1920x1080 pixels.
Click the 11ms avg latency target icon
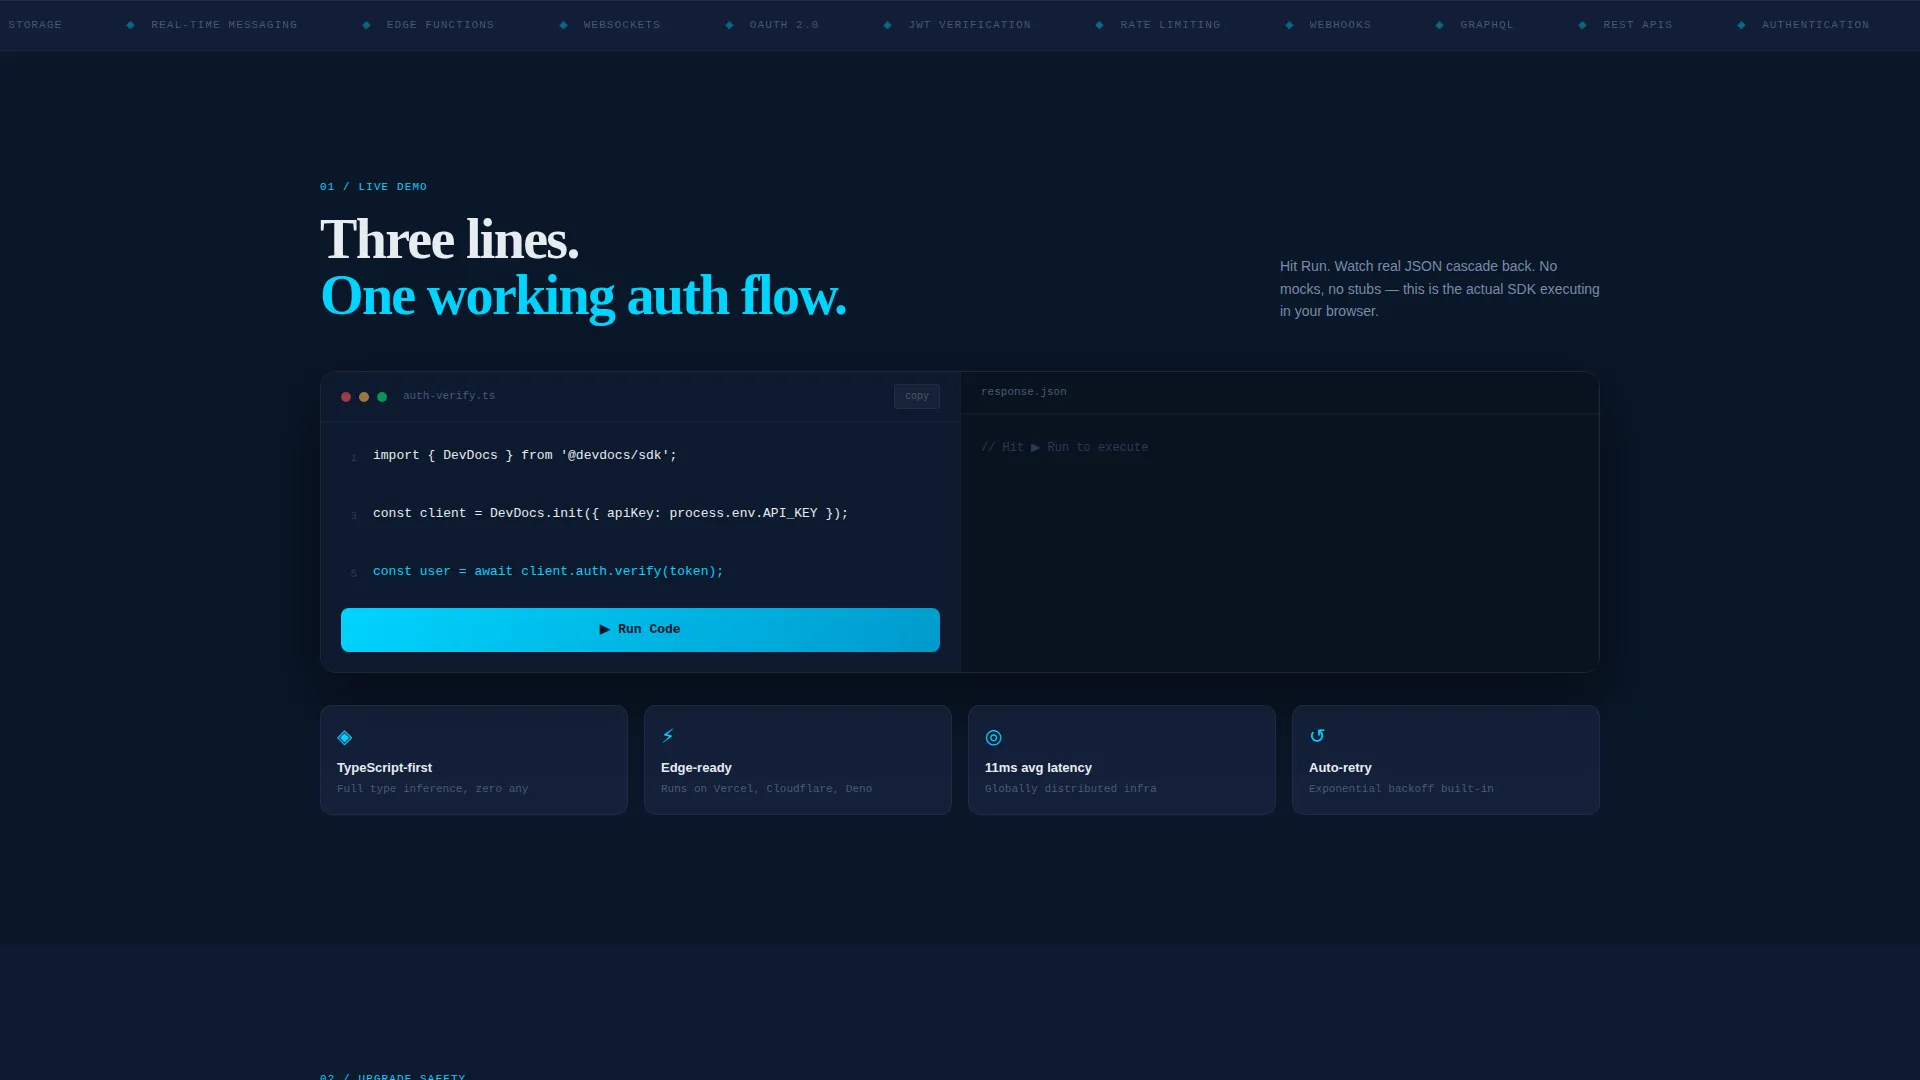[993, 738]
